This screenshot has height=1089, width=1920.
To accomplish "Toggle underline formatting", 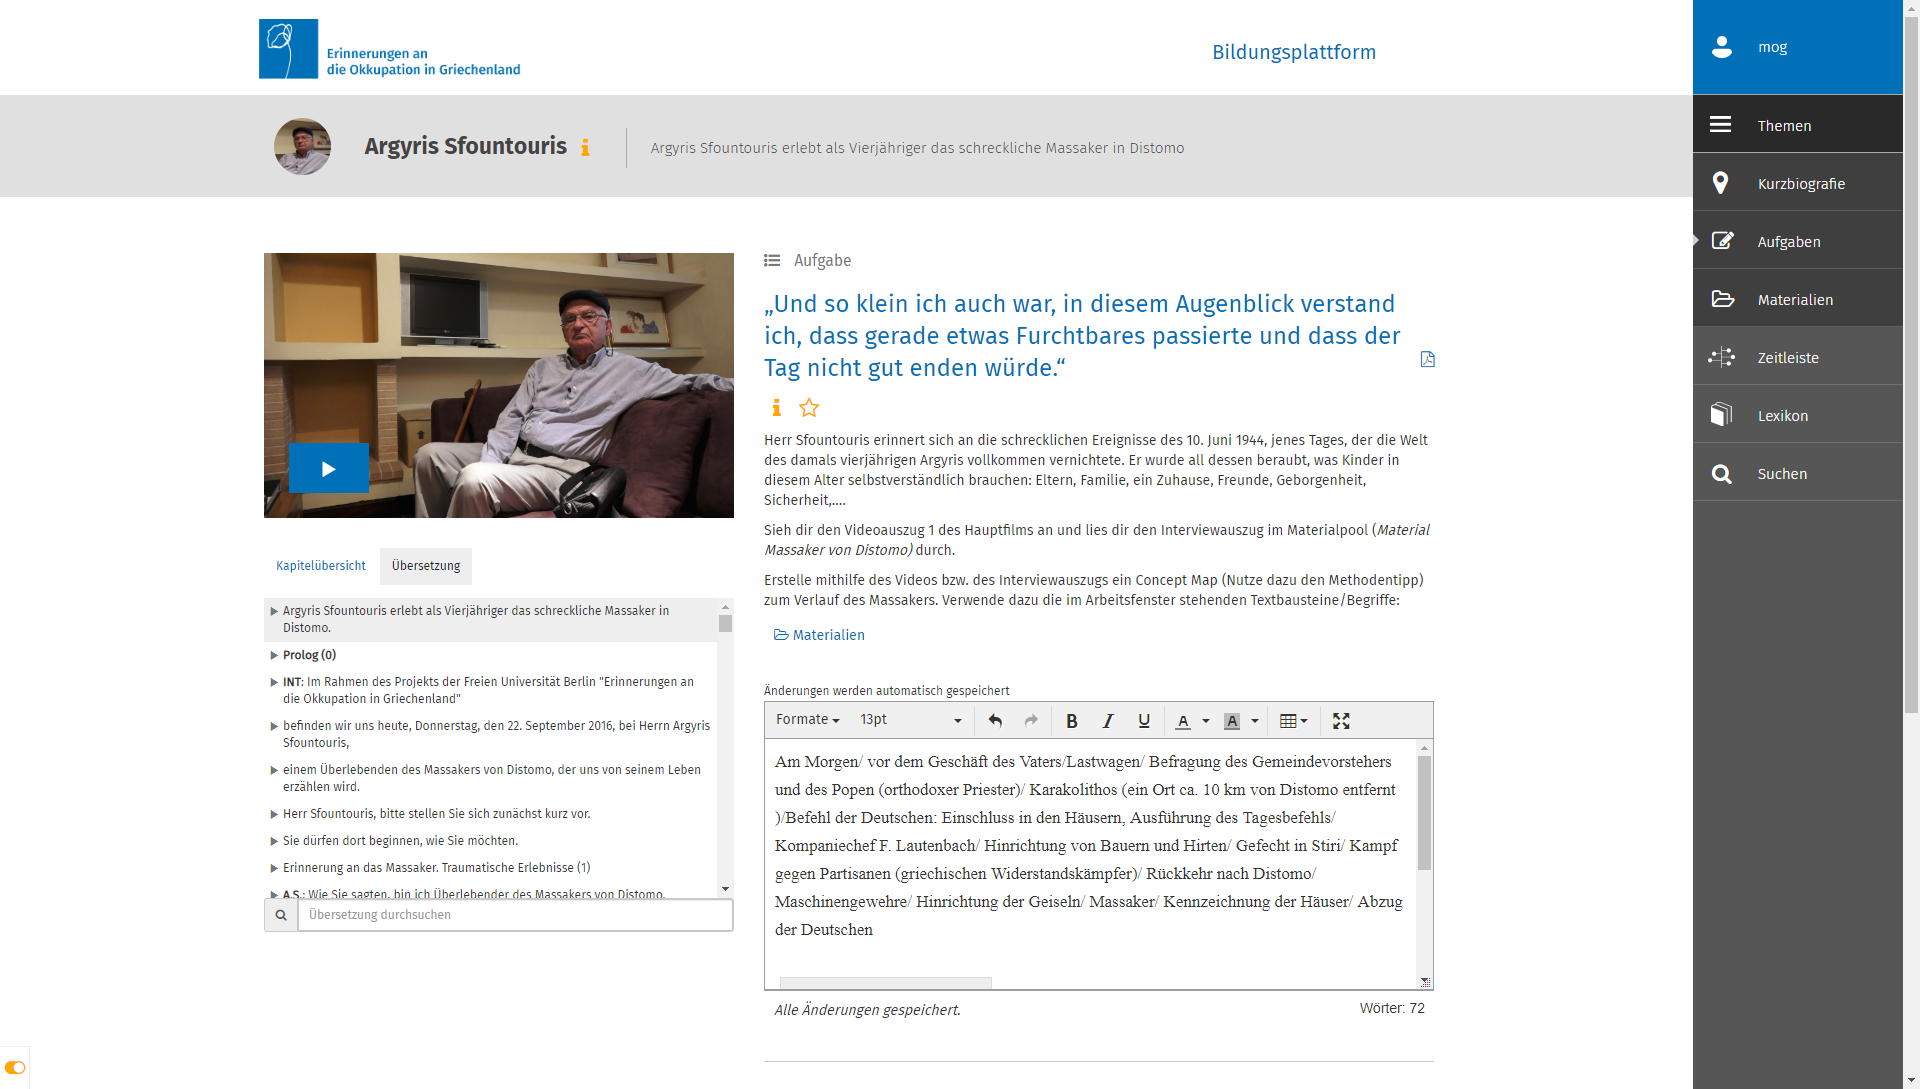I will (1144, 721).
